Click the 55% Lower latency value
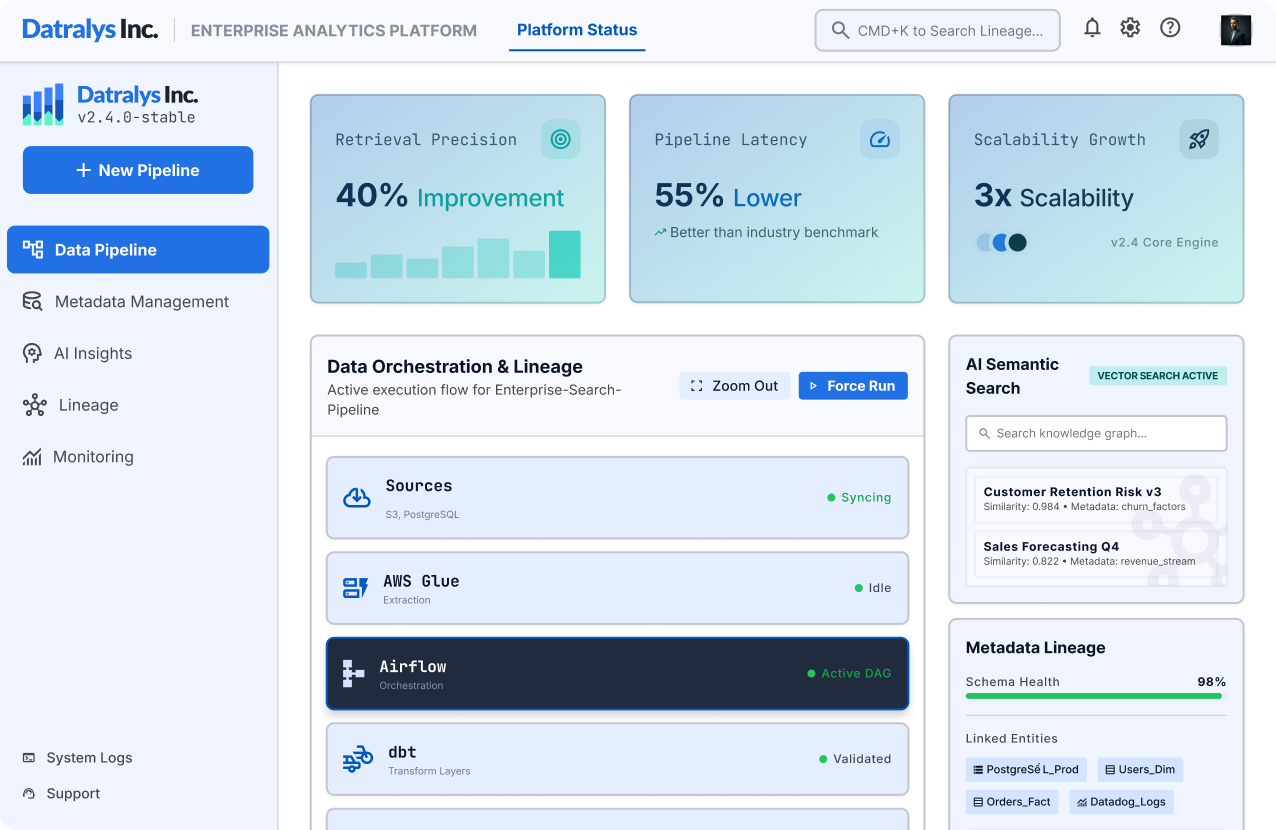1276x830 pixels. tap(728, 196)
